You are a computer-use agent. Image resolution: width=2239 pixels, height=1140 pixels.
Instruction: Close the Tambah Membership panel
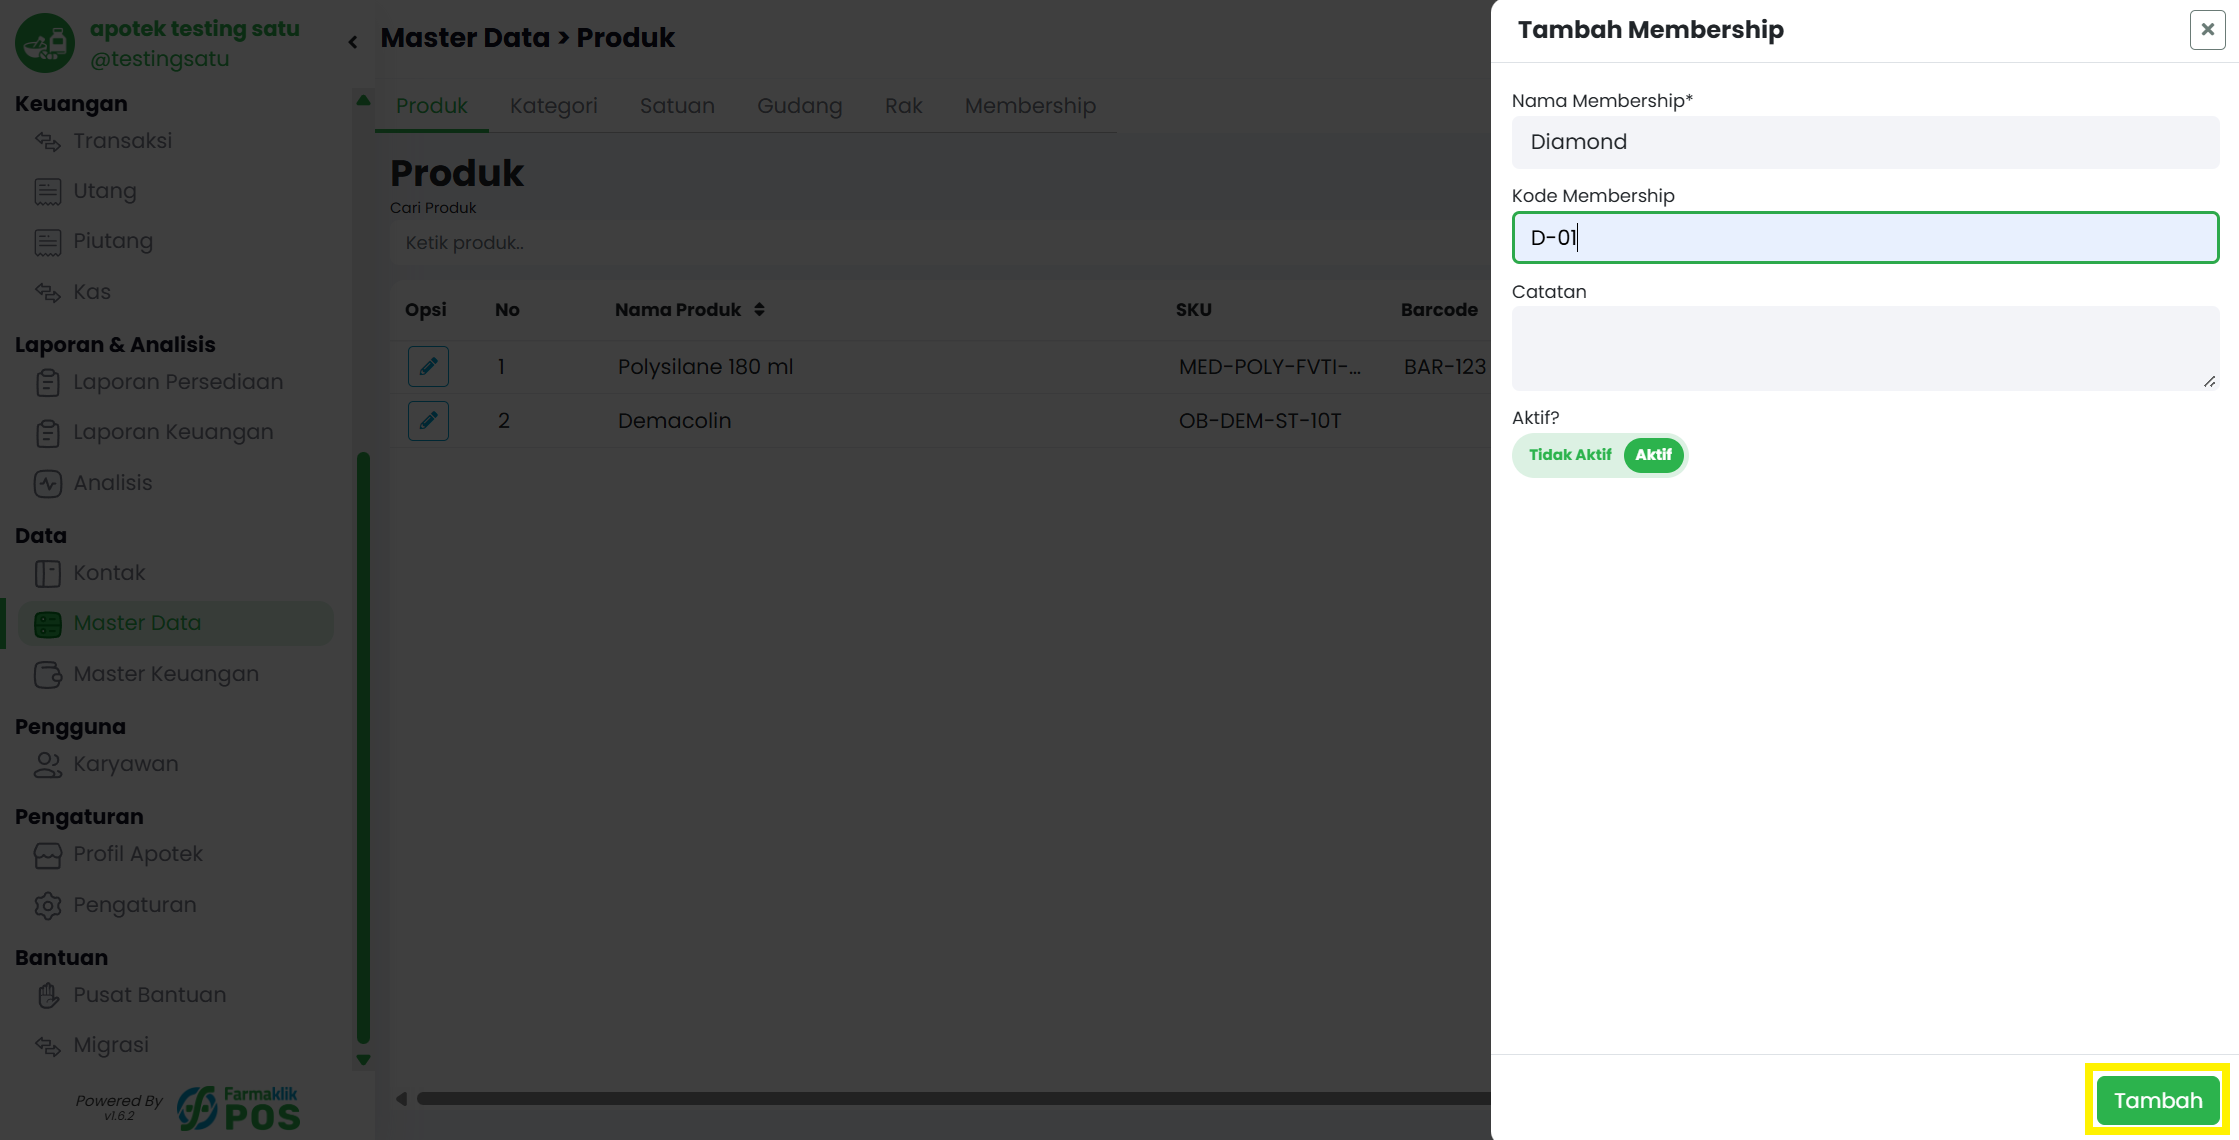(x=2207, y=30)
